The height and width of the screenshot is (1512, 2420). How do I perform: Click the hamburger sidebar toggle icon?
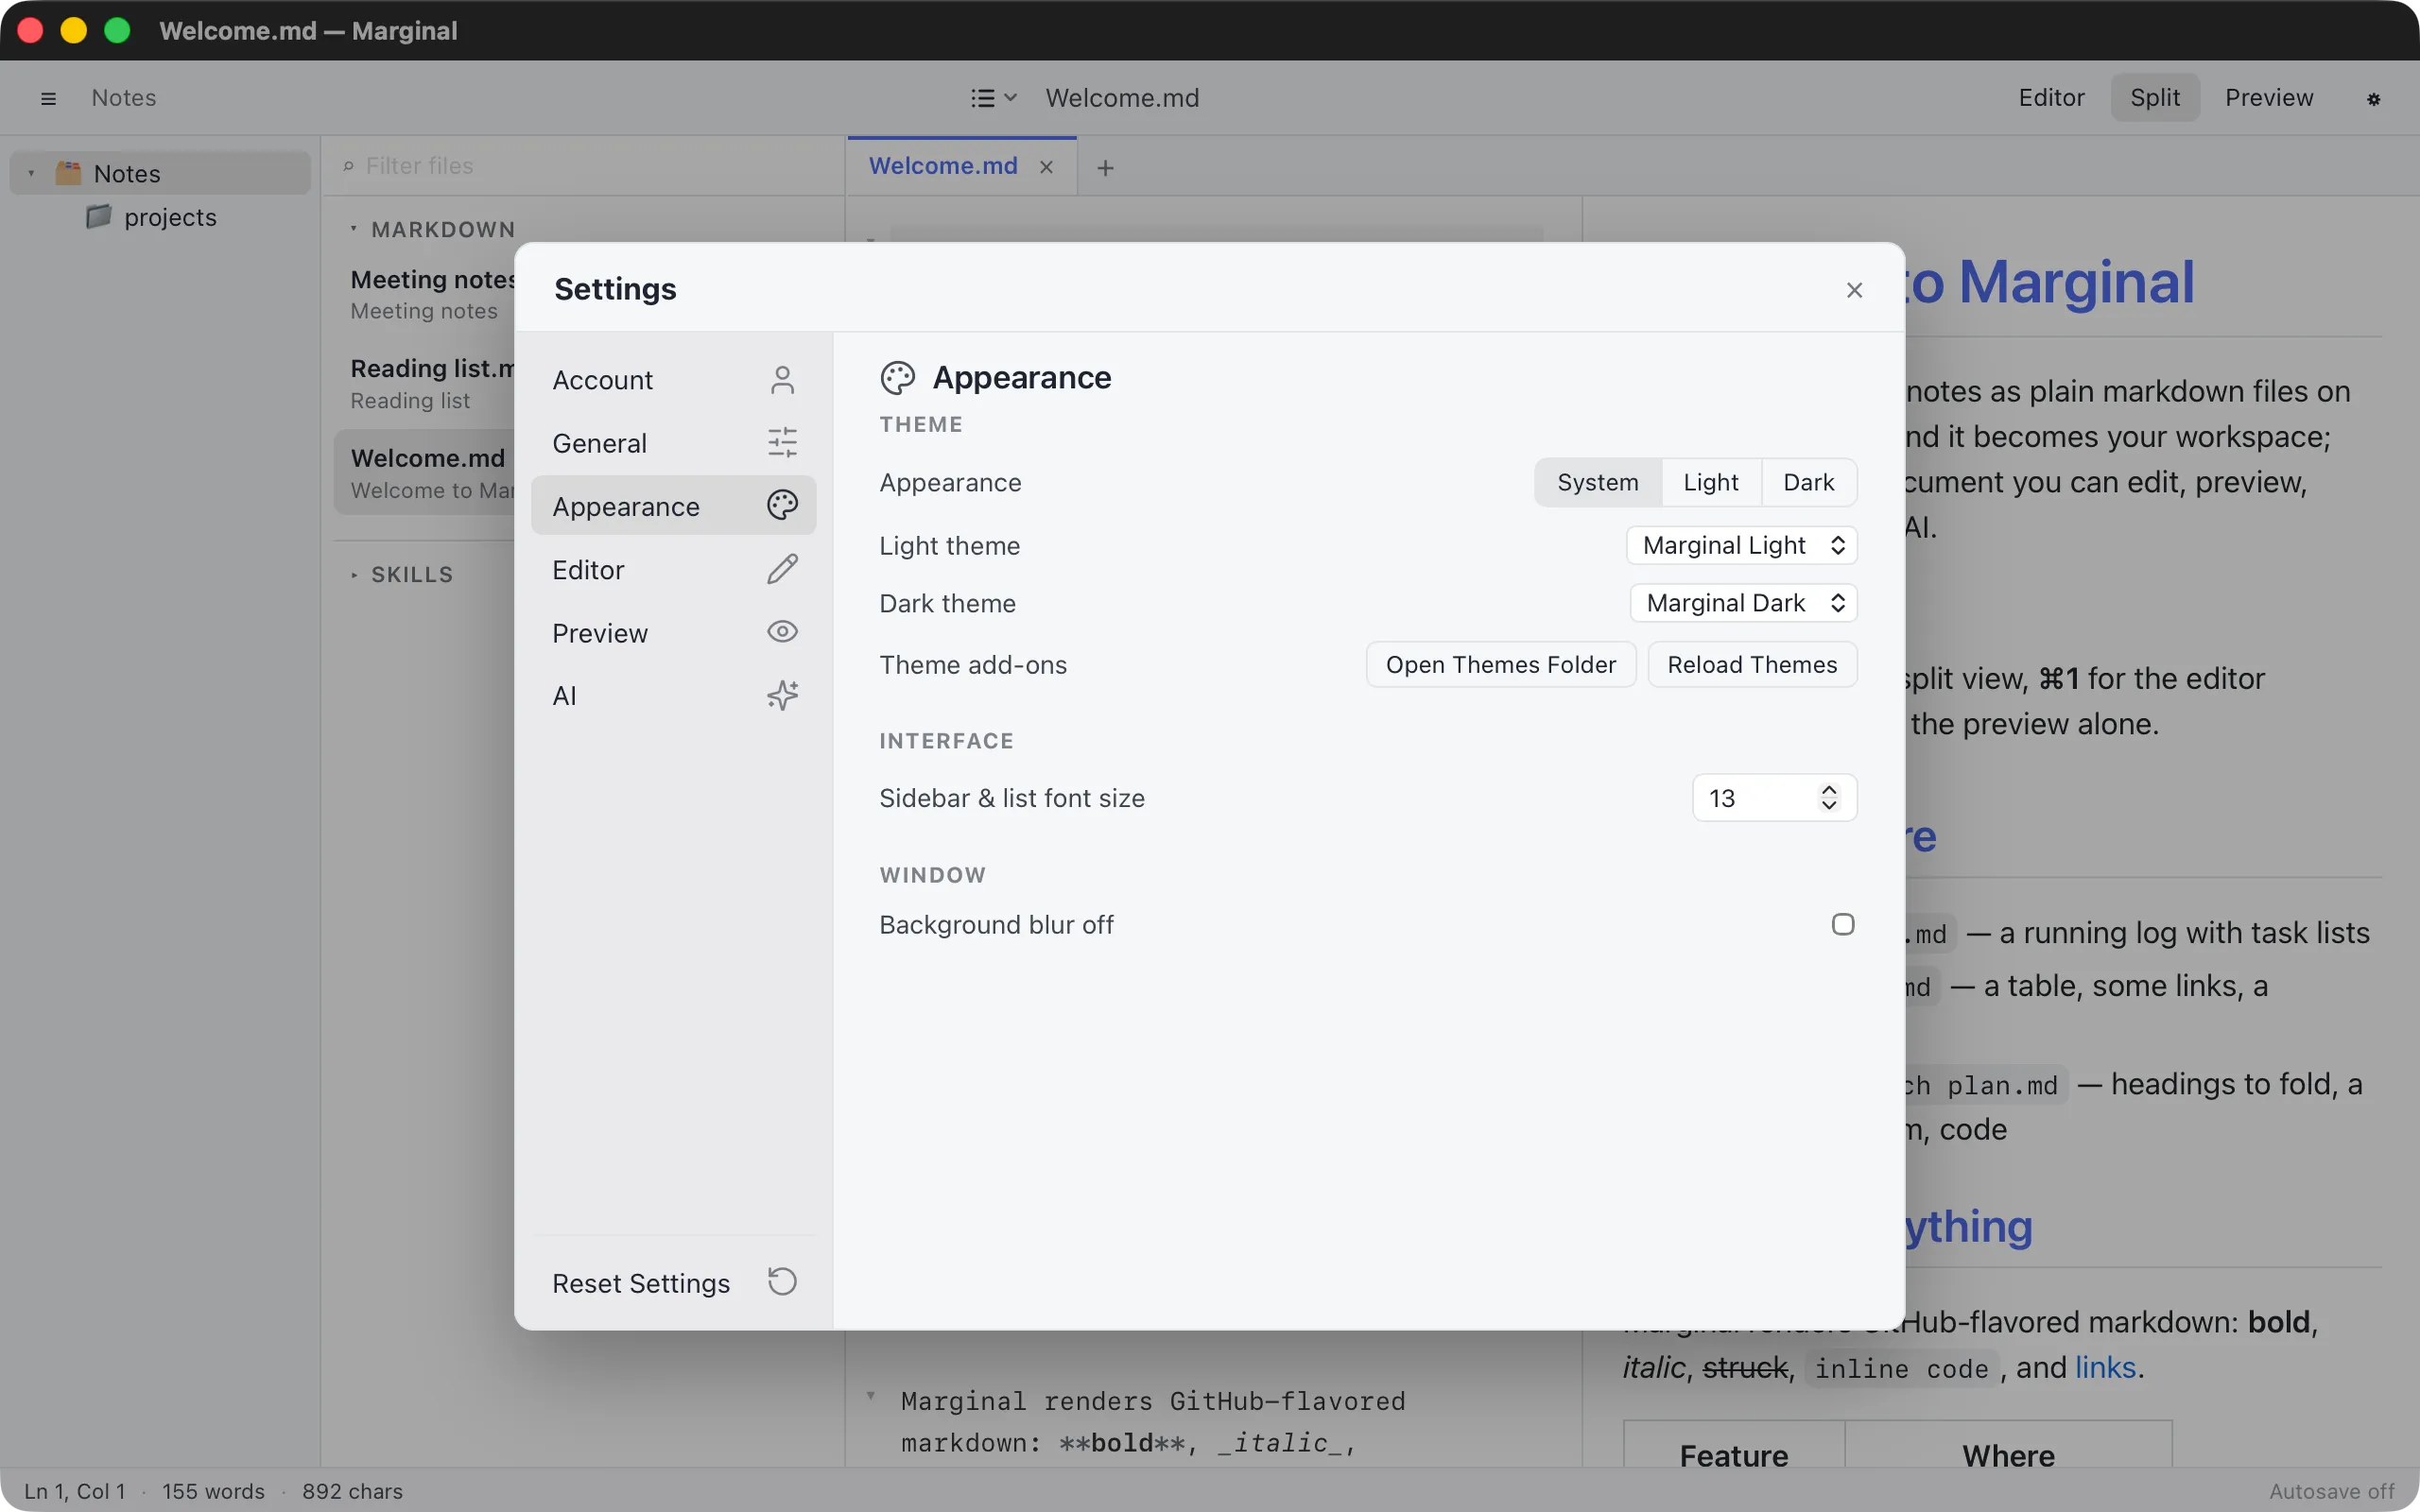[48, 98]
